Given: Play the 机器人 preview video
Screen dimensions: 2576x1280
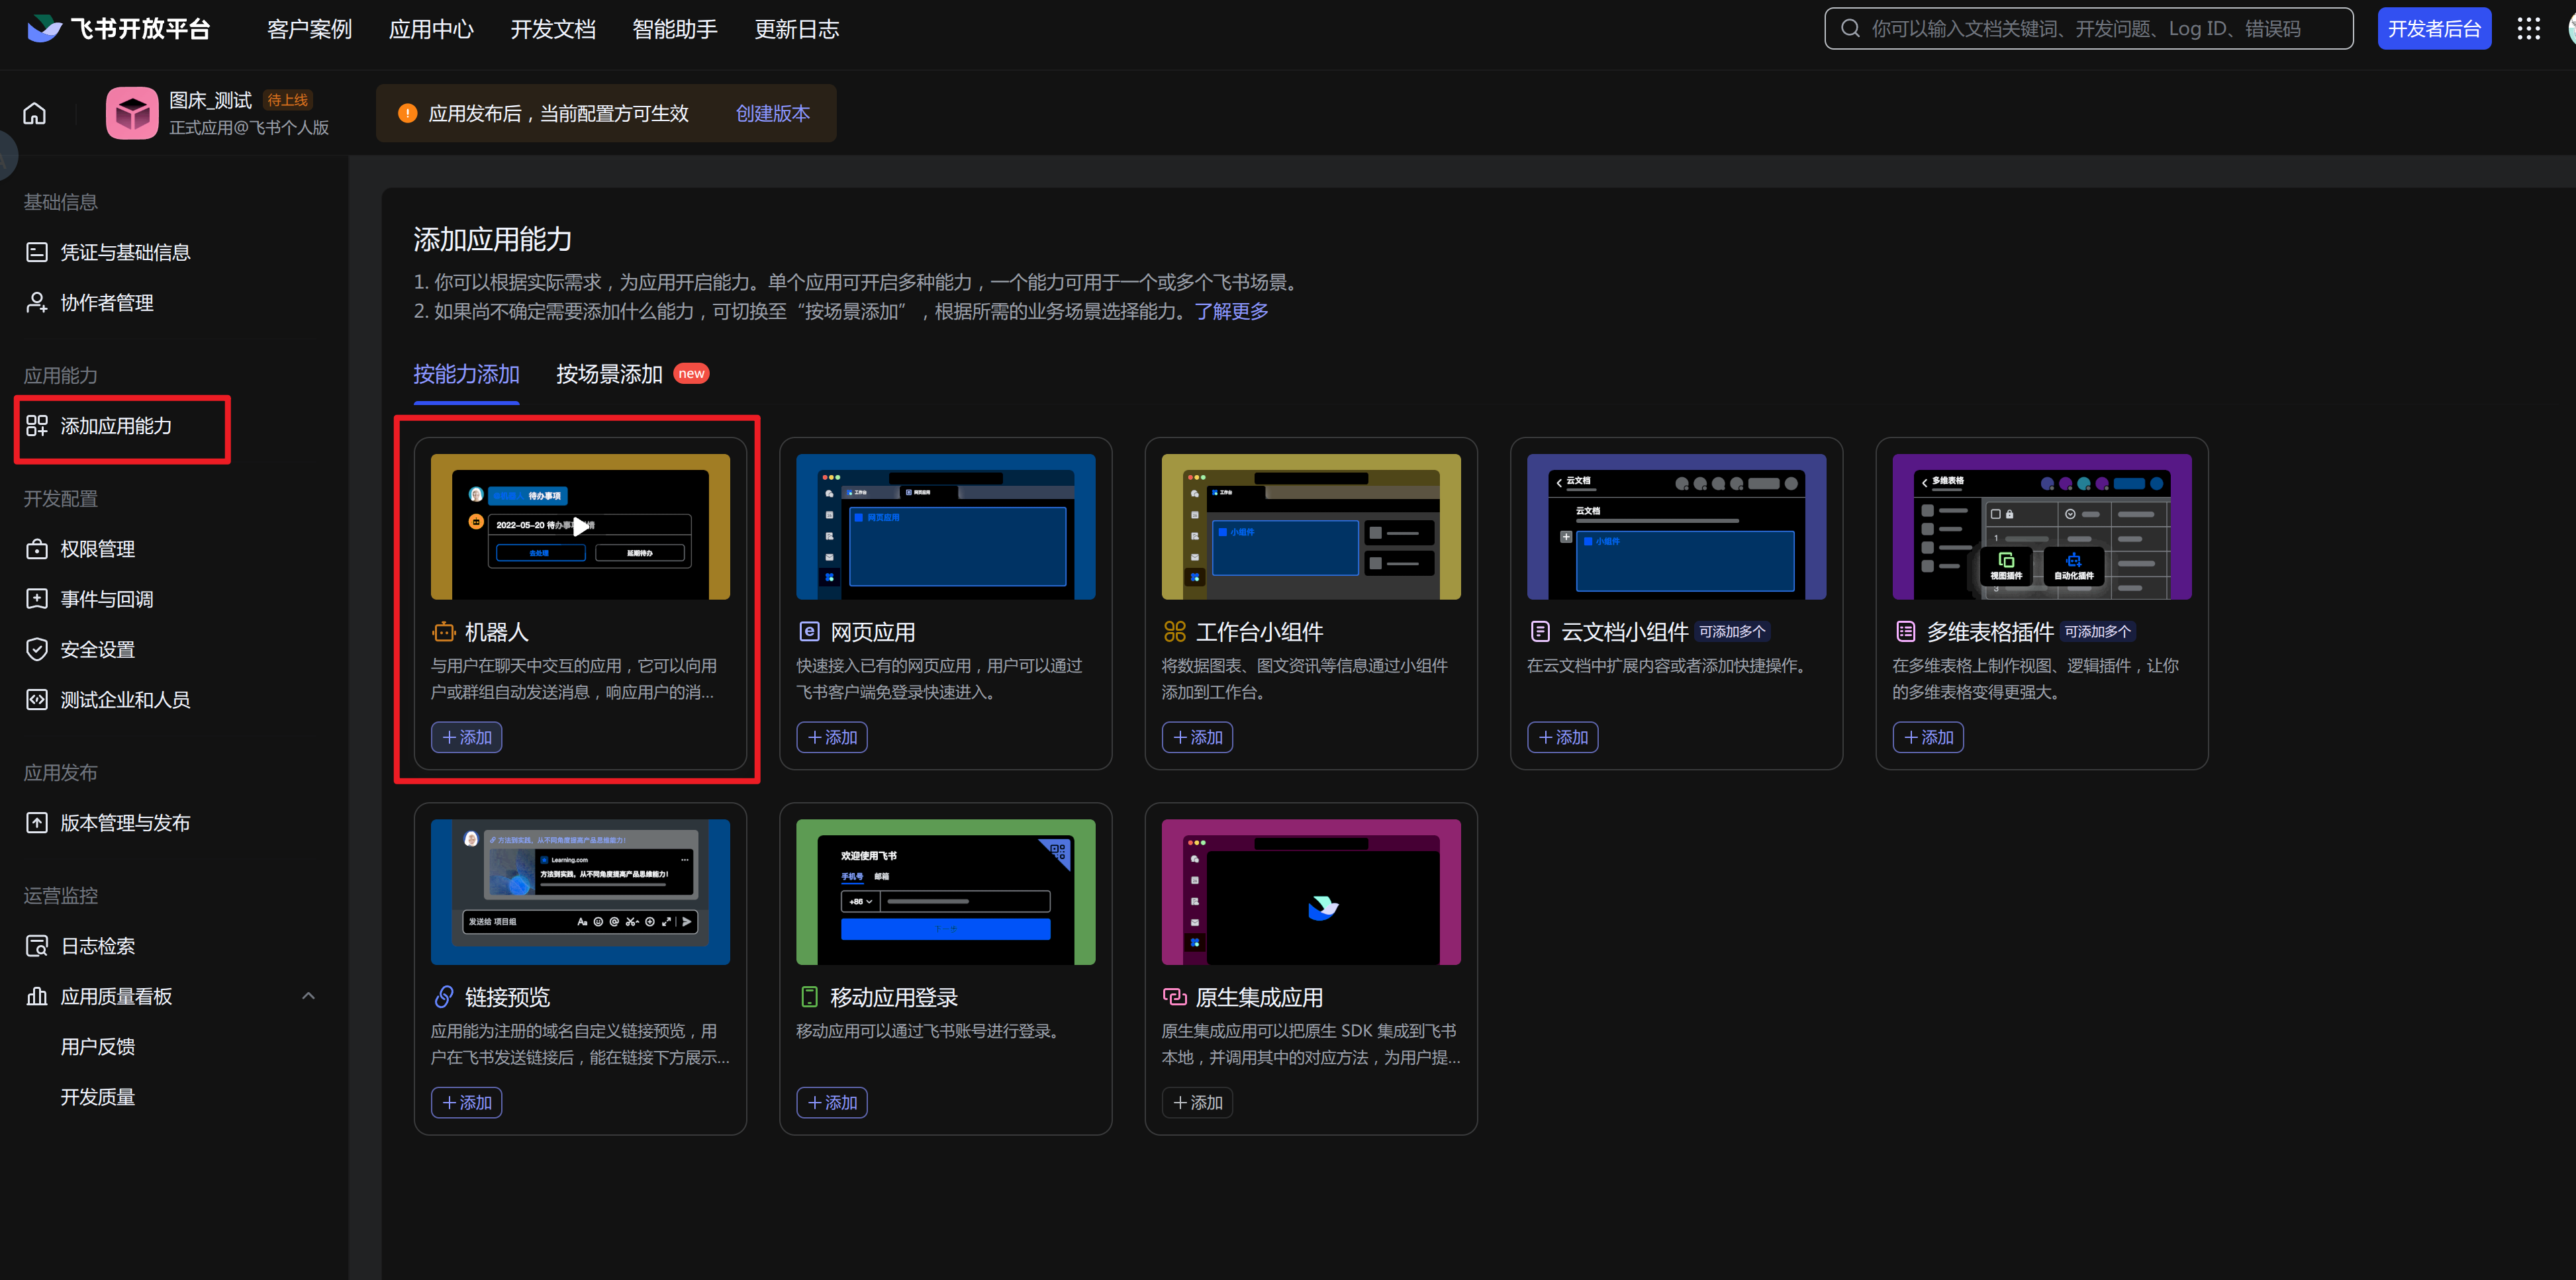Looking at the screenshot, I should click(x=580, y=526).
